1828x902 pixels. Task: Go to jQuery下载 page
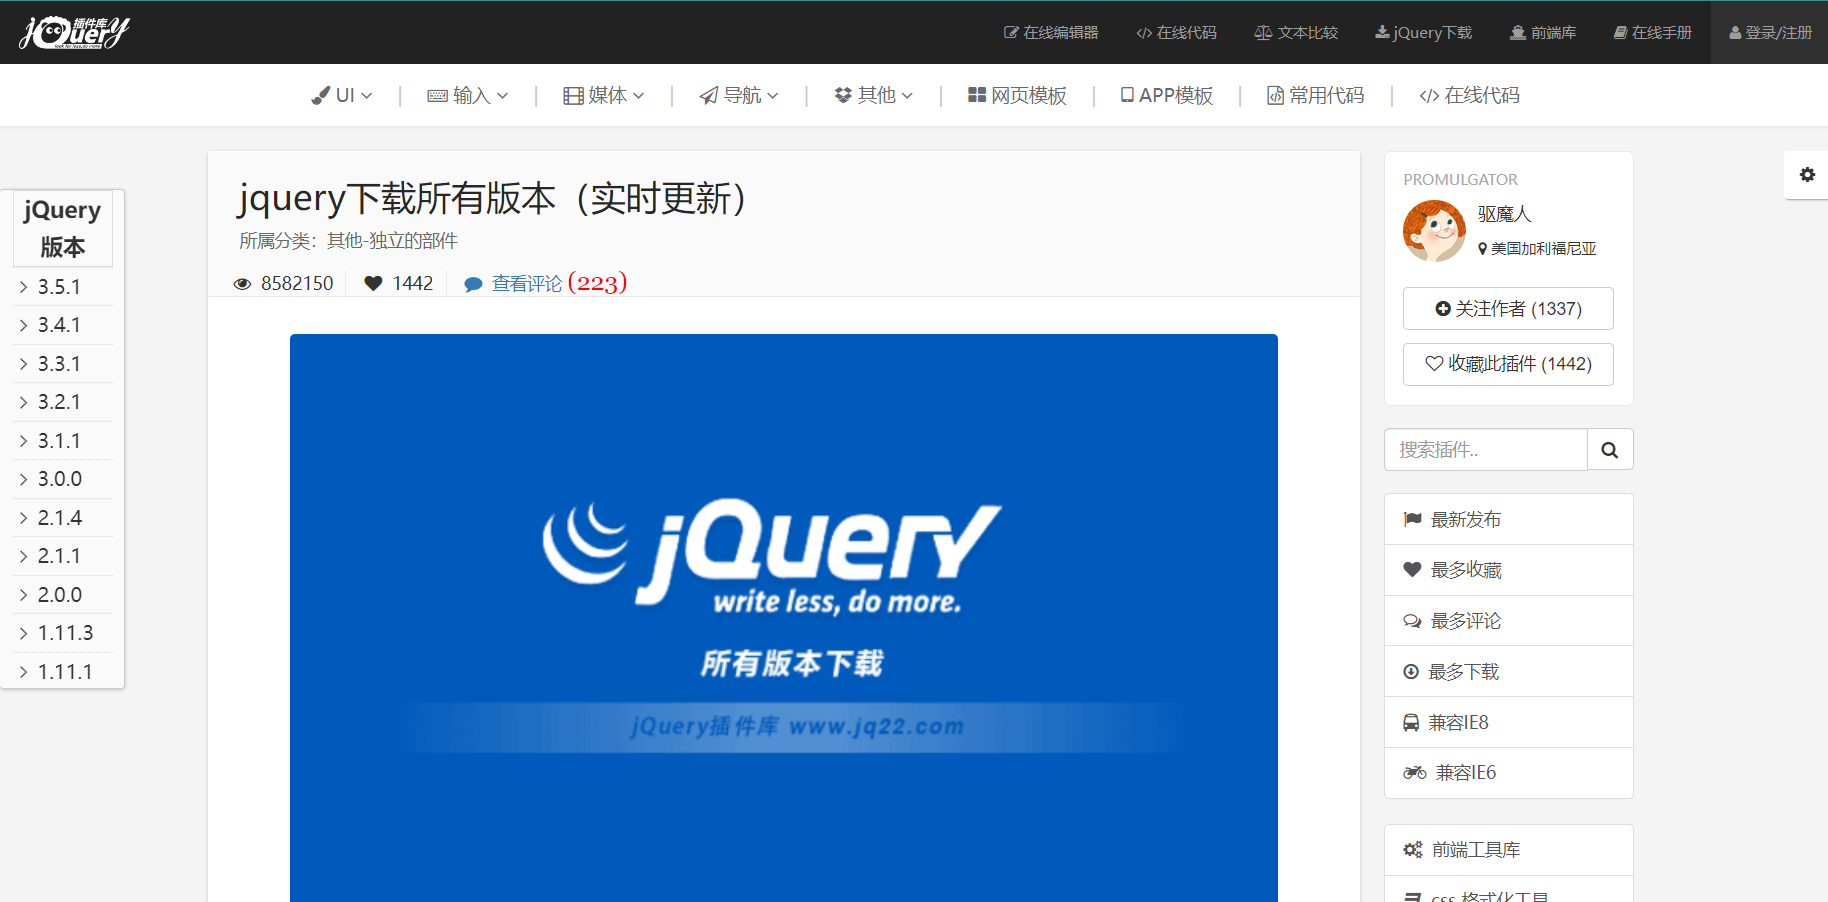point(1423,33)
